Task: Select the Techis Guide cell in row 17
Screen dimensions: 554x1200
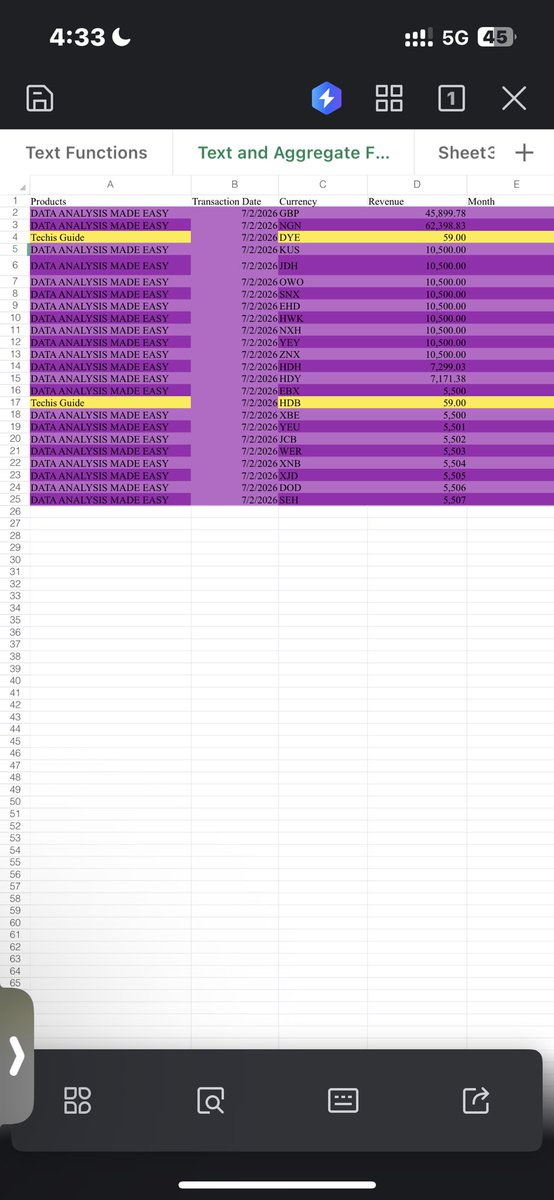Action: coord(110,402)
